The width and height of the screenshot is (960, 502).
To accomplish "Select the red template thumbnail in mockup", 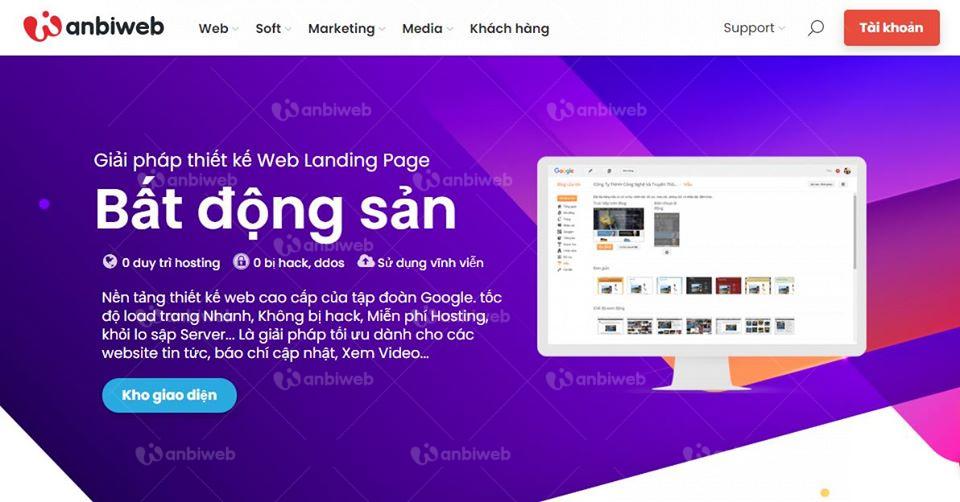I will [x=728, y=285].
